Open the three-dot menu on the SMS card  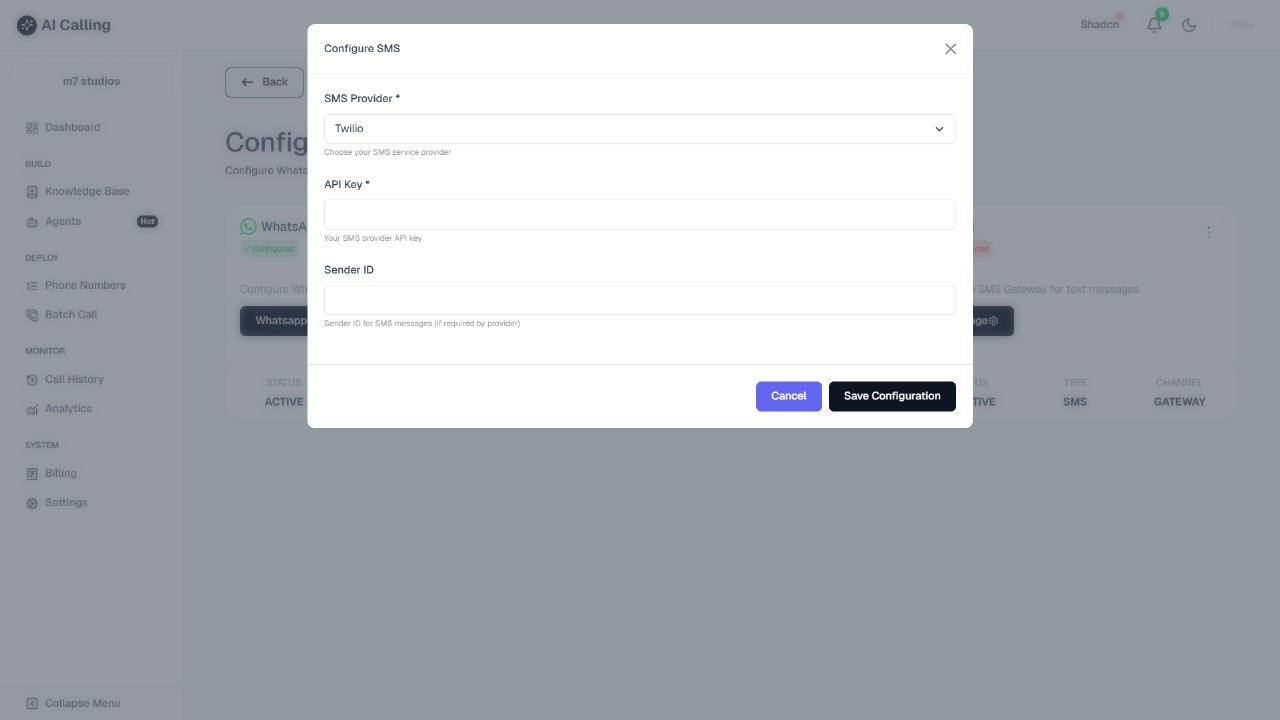click(x=1209, y=231)
